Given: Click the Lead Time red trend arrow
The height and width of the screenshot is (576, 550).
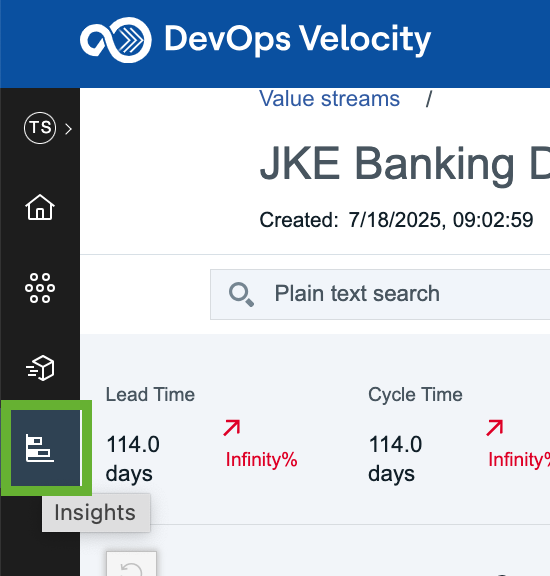Looking at the screenshot, I should [x=232, y=428].
